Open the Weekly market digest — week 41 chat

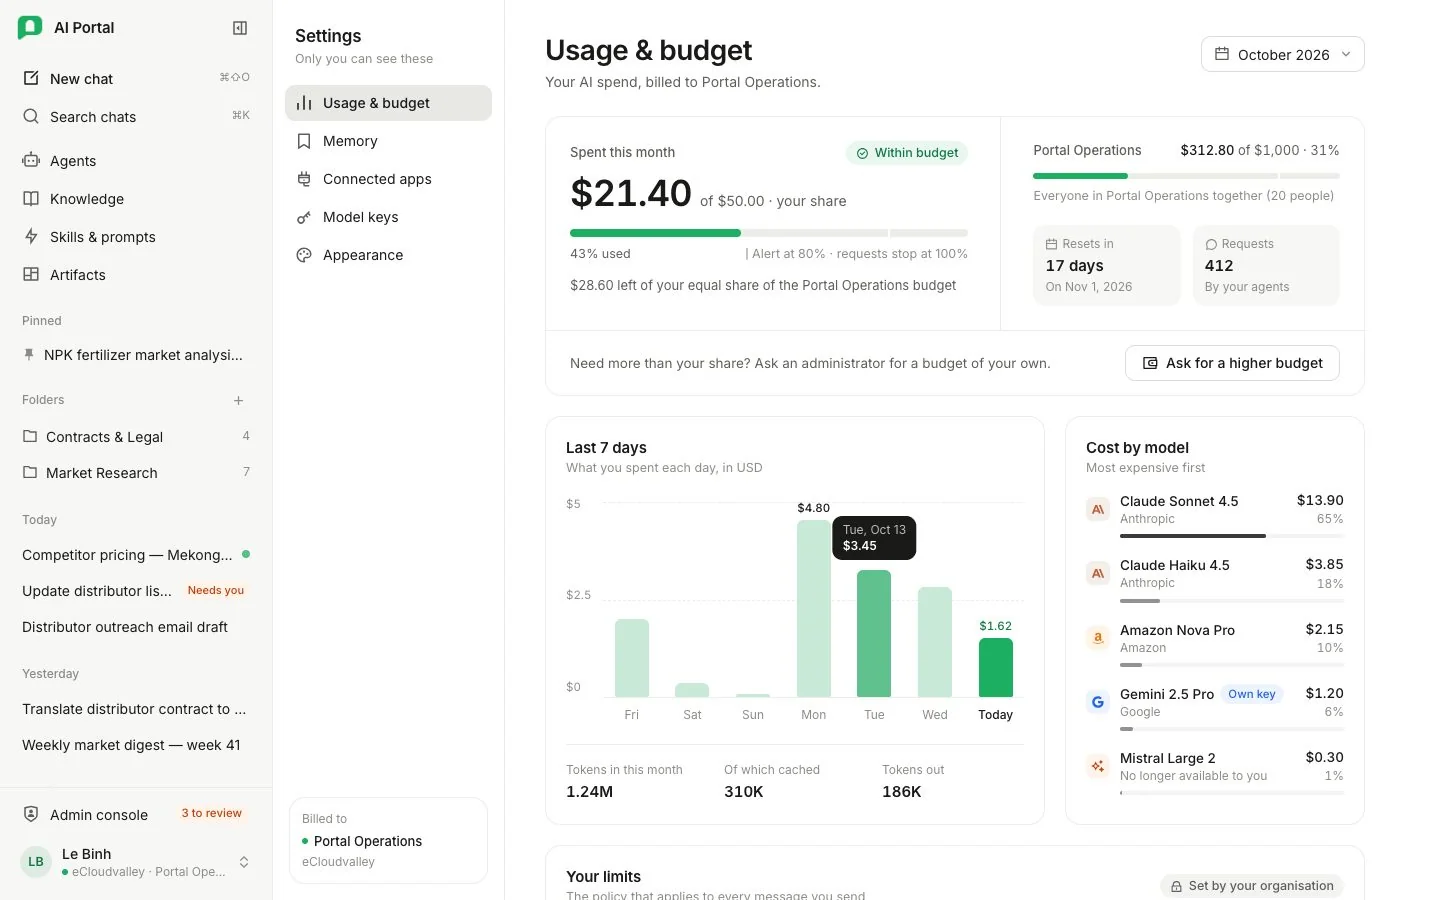coord(136,745)
